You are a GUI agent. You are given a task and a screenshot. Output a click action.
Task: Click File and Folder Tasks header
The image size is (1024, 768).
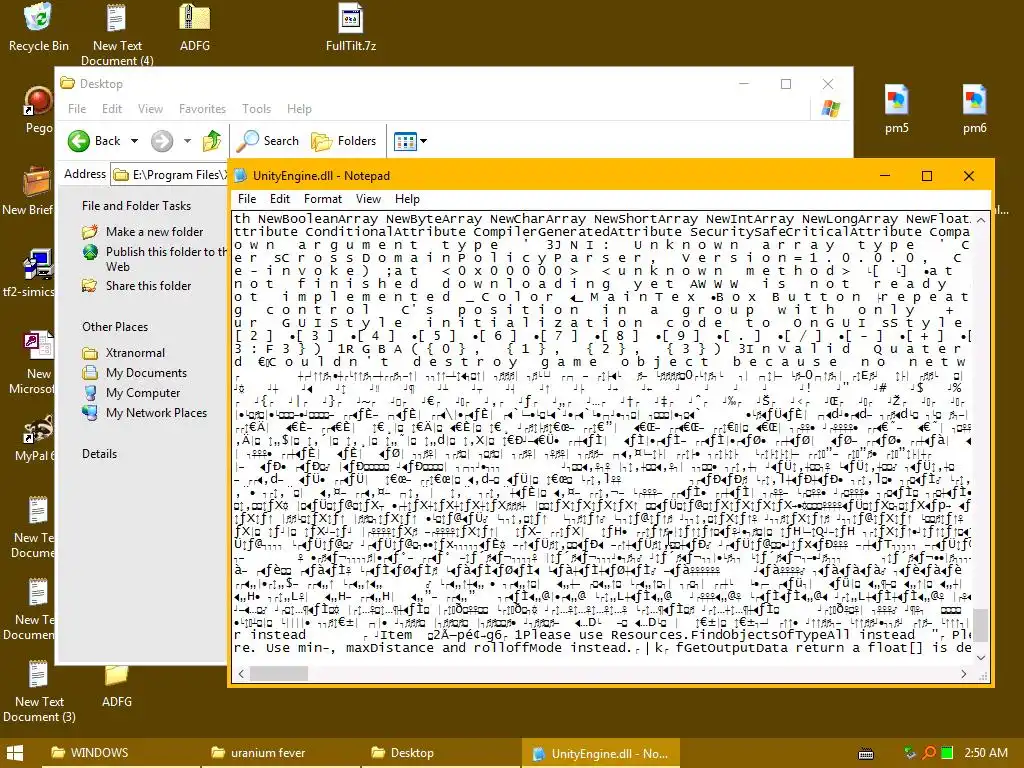[136, 206]
